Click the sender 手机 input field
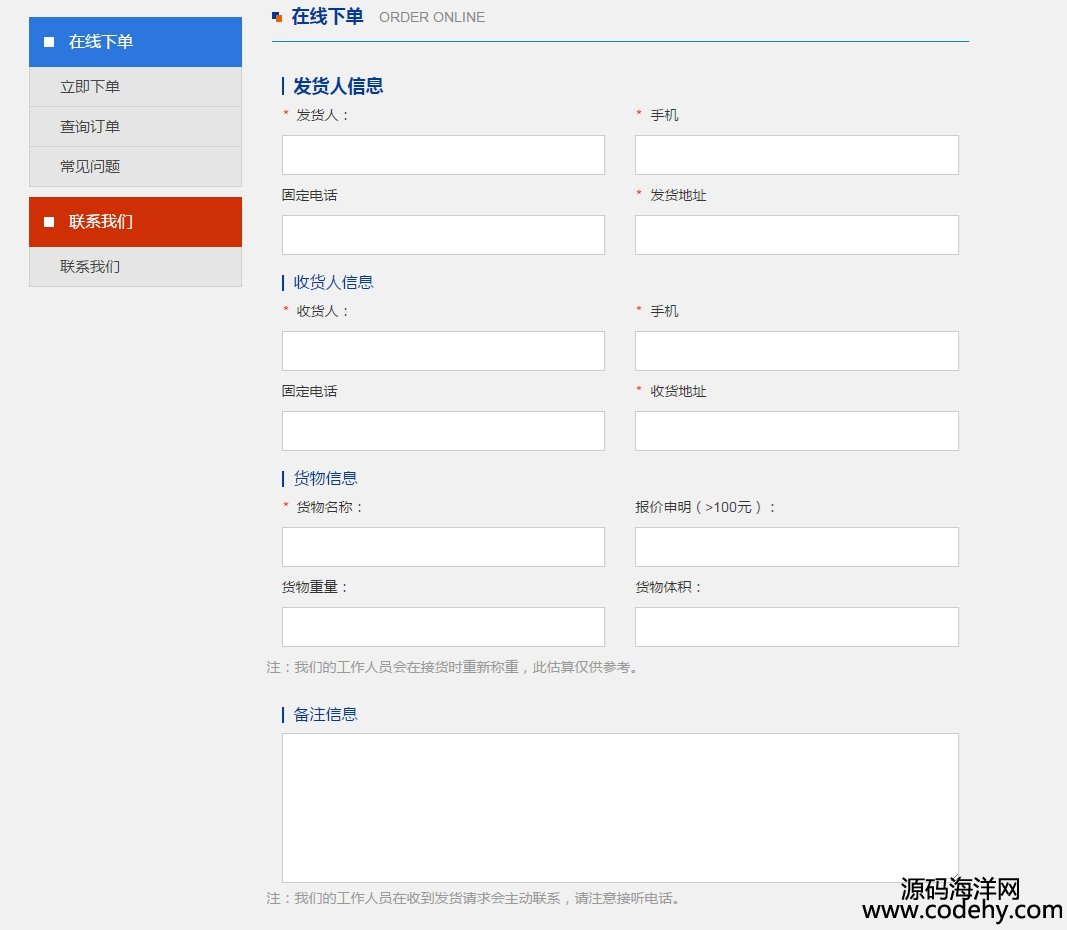 pos(796,155)
